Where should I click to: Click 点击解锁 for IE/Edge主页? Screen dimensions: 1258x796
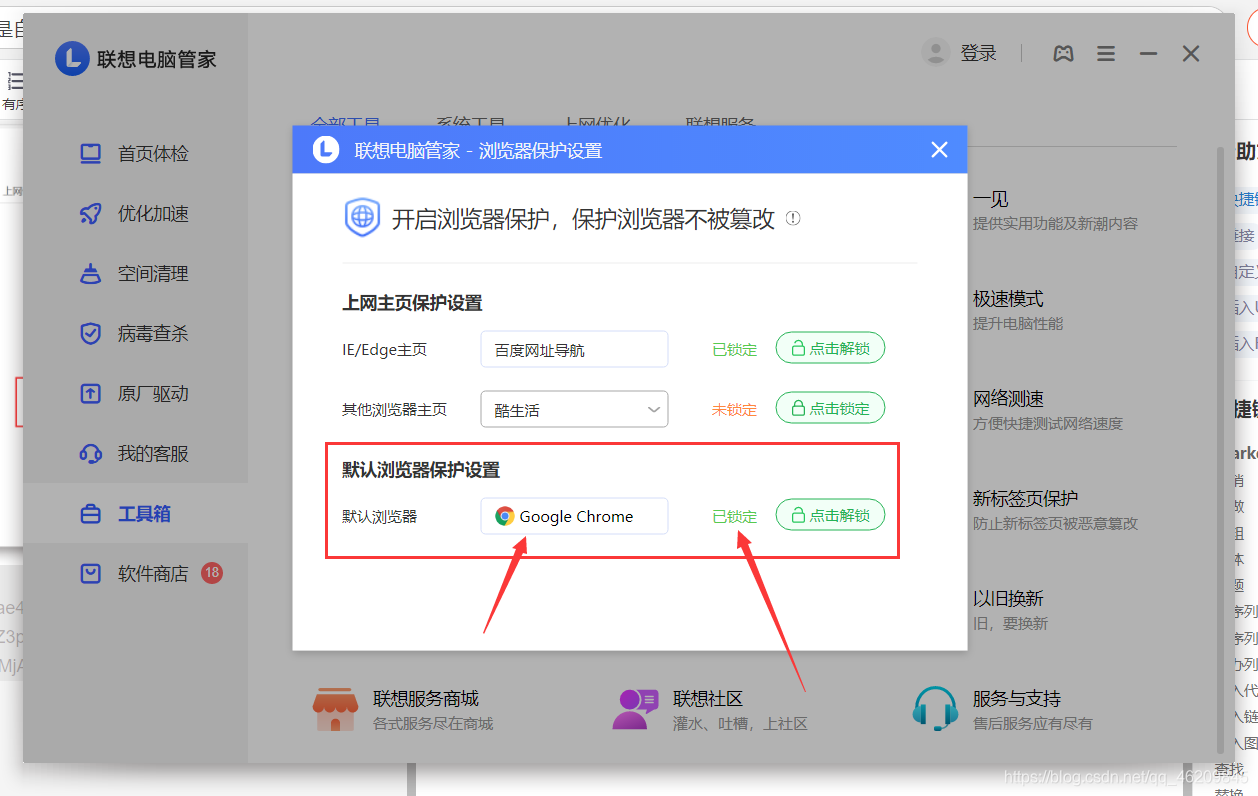[830, 348]
